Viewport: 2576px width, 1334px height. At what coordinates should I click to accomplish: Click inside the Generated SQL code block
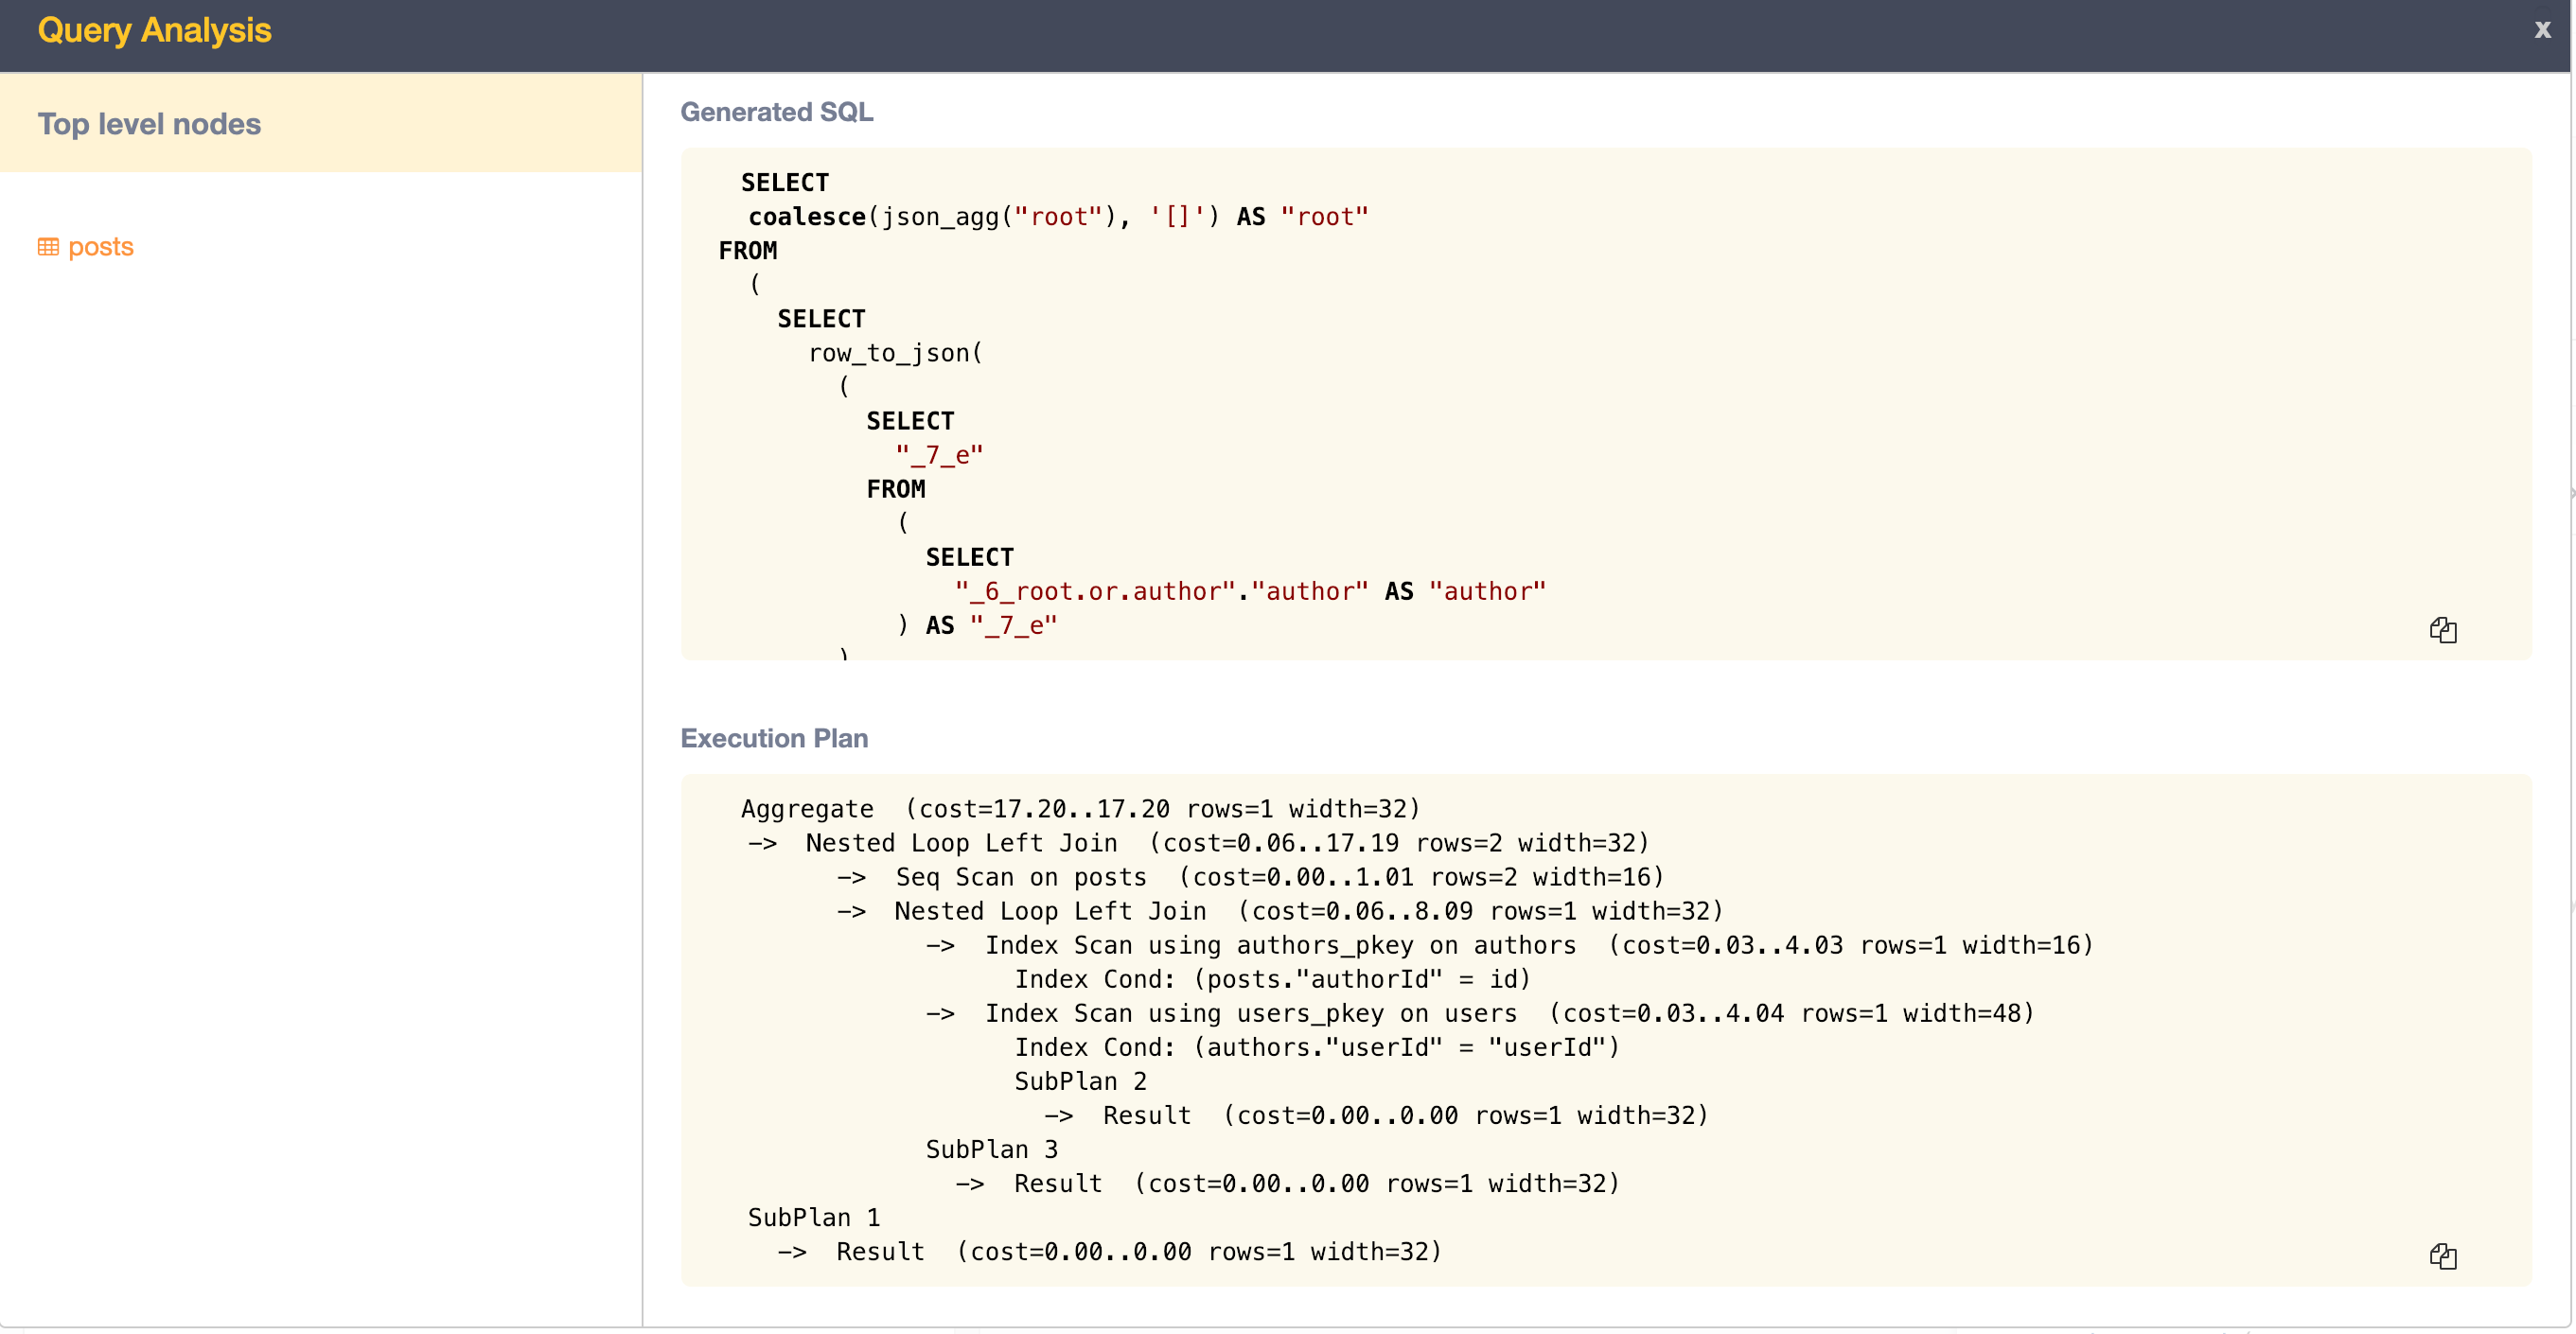(1400, 400)
